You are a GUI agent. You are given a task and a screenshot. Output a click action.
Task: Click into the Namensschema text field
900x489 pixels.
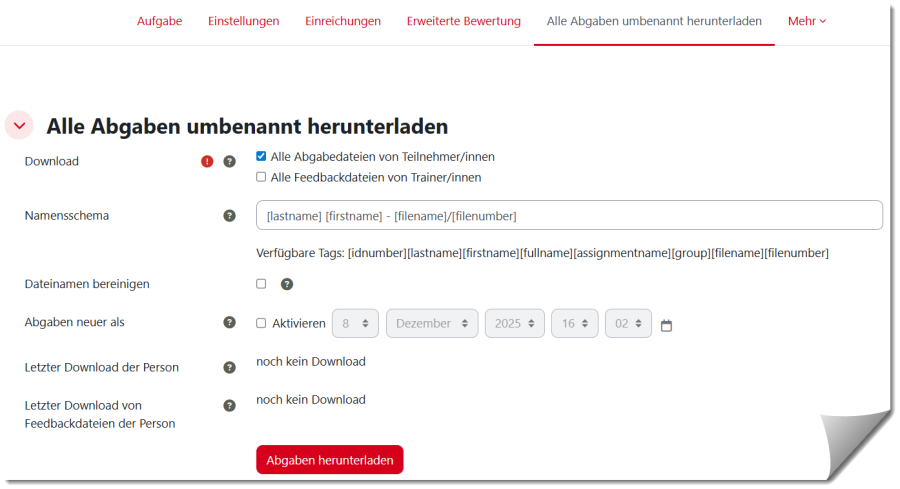tap(568, 215)
